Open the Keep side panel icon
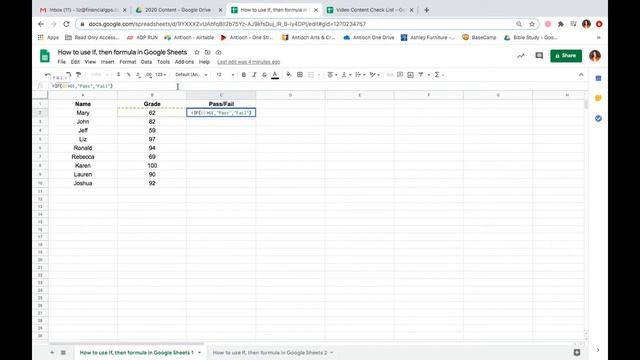The height and width of the screenshot is (360, 640). [x=598, y=98]
